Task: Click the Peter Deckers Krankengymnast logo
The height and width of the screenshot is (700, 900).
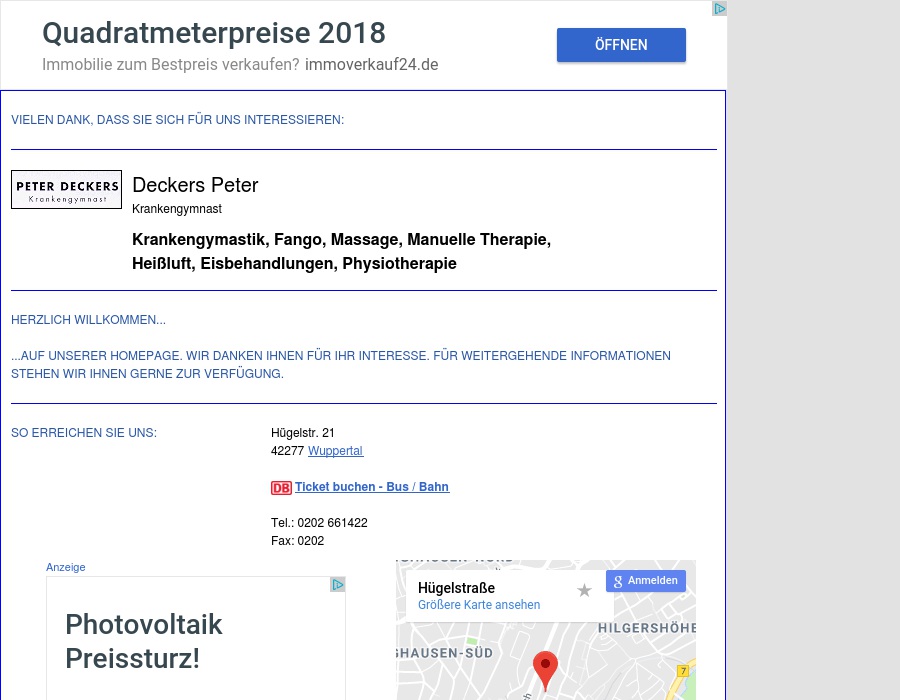Action: coord(66,189)
